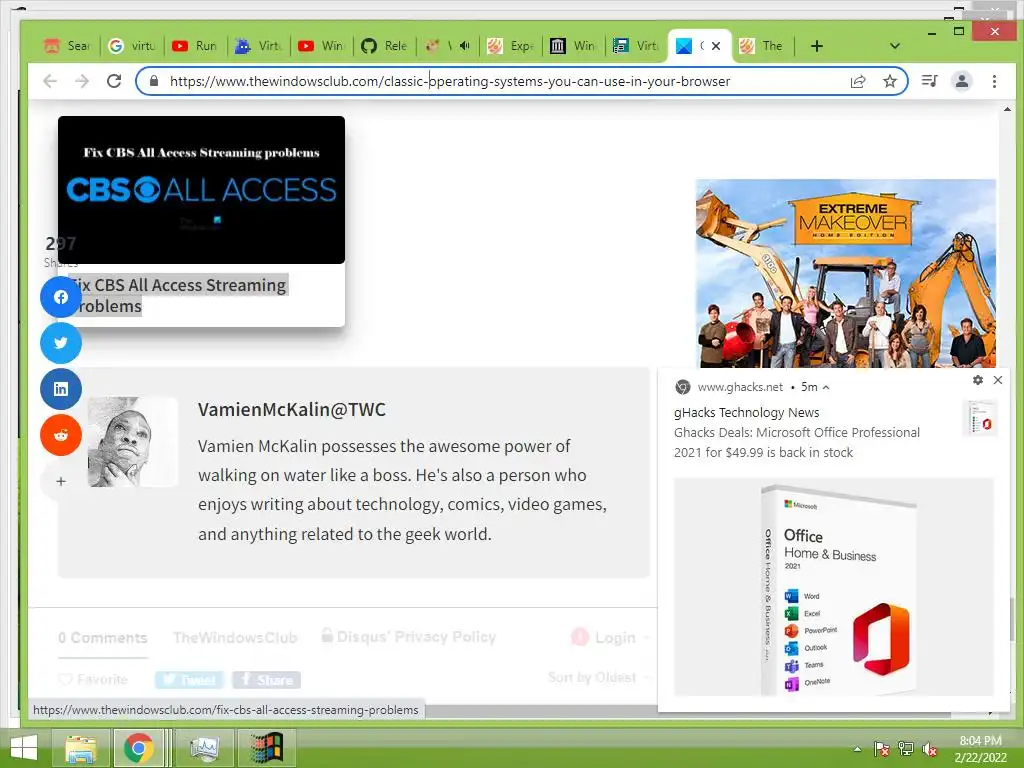Tweet this discussion
The image size is (1024, 768).
pos(189,680)
